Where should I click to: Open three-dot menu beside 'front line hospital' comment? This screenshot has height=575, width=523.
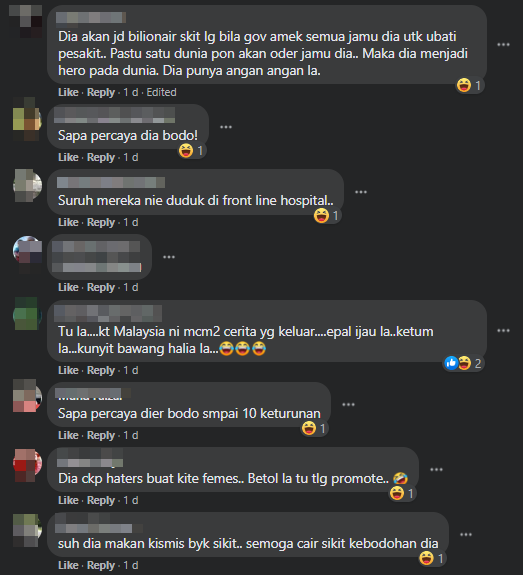point(361,192)
